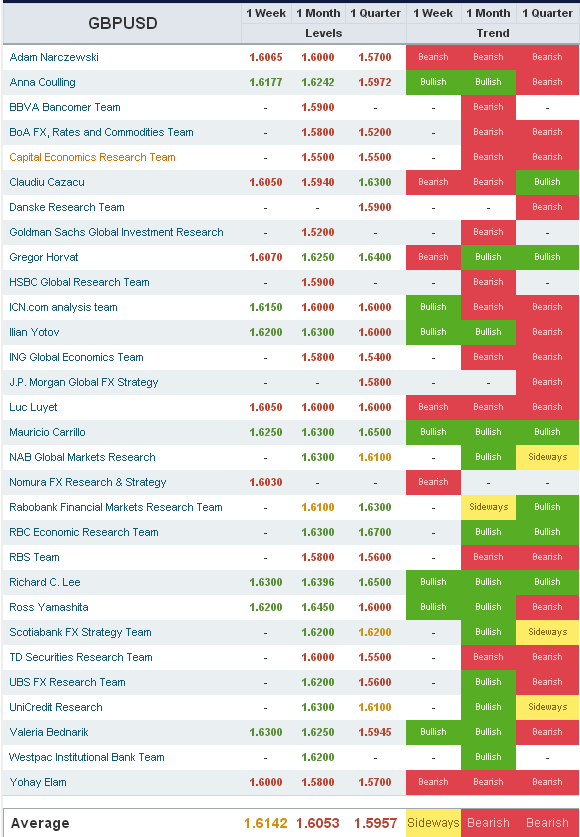Viewport: 580px width, 837px height.
Task: Open J.P. Morgan Global FX Strategy link
Action: (x=84, y=382)
